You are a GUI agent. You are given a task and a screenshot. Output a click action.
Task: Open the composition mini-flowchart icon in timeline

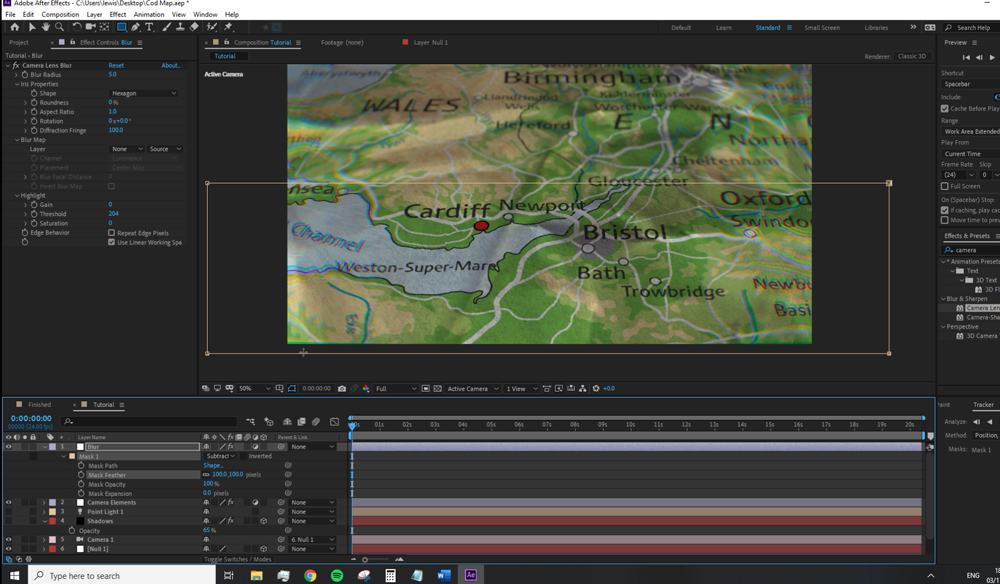[x=251, y=421]
